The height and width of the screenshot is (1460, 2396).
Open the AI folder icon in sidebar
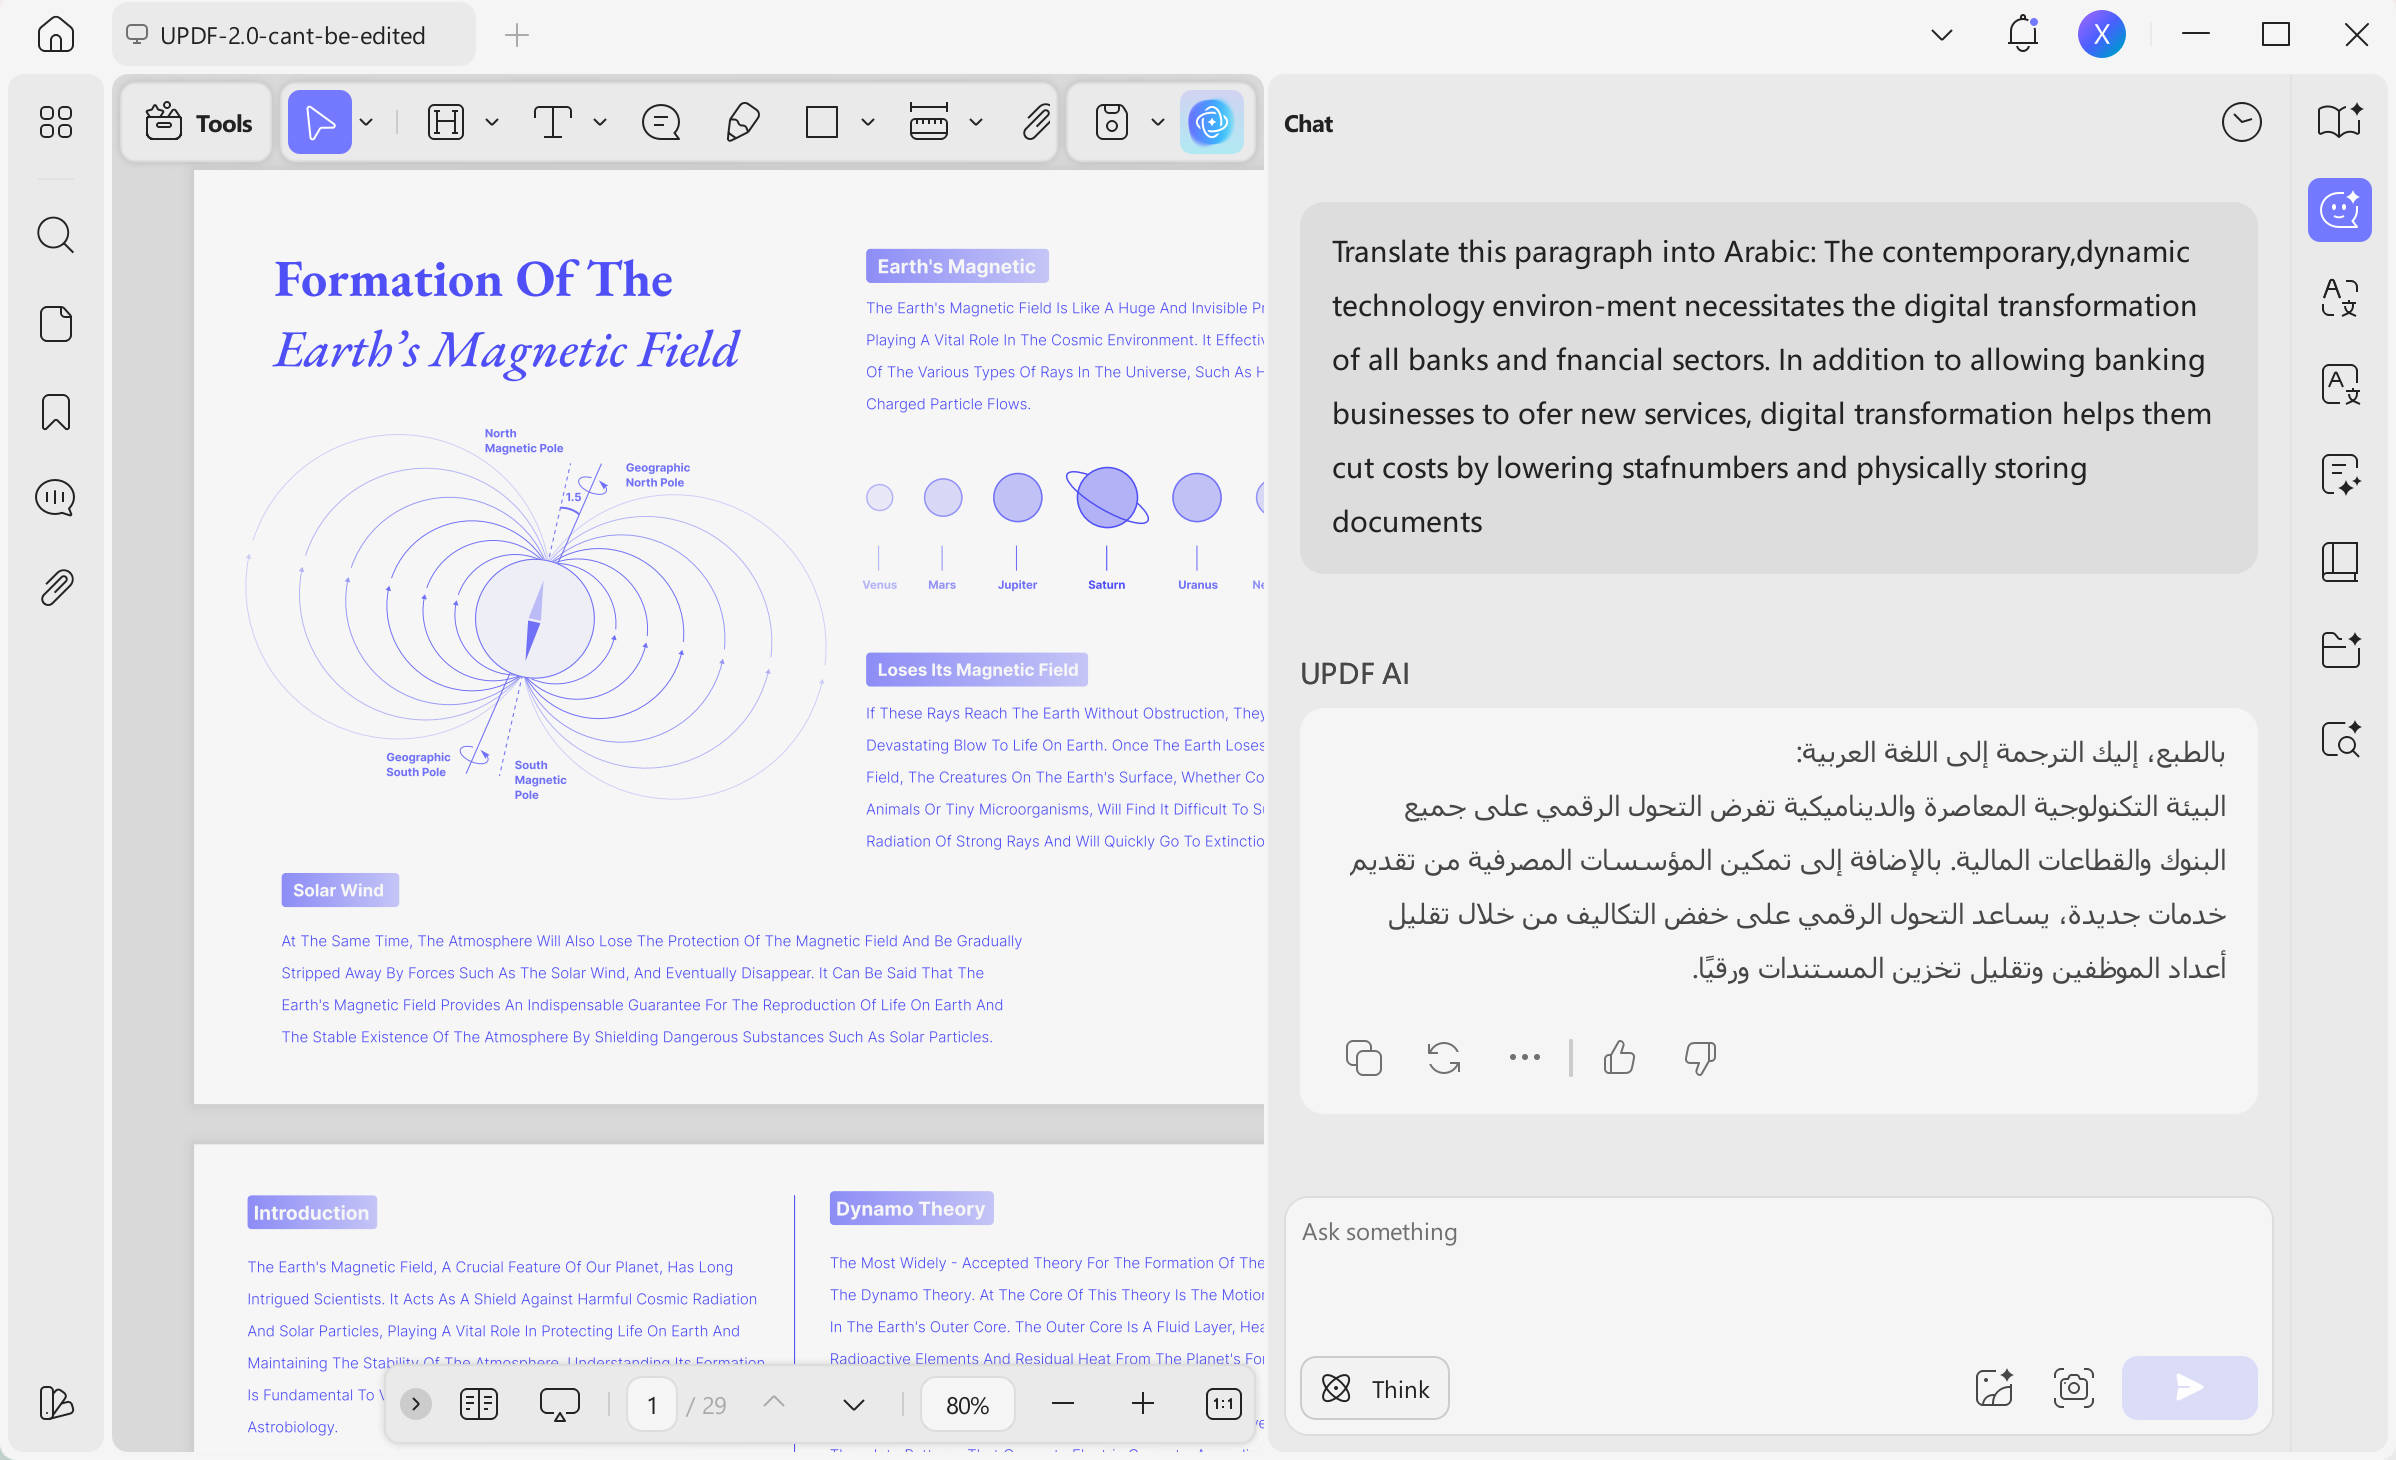pyautogui.click(x=2340, y=650)
